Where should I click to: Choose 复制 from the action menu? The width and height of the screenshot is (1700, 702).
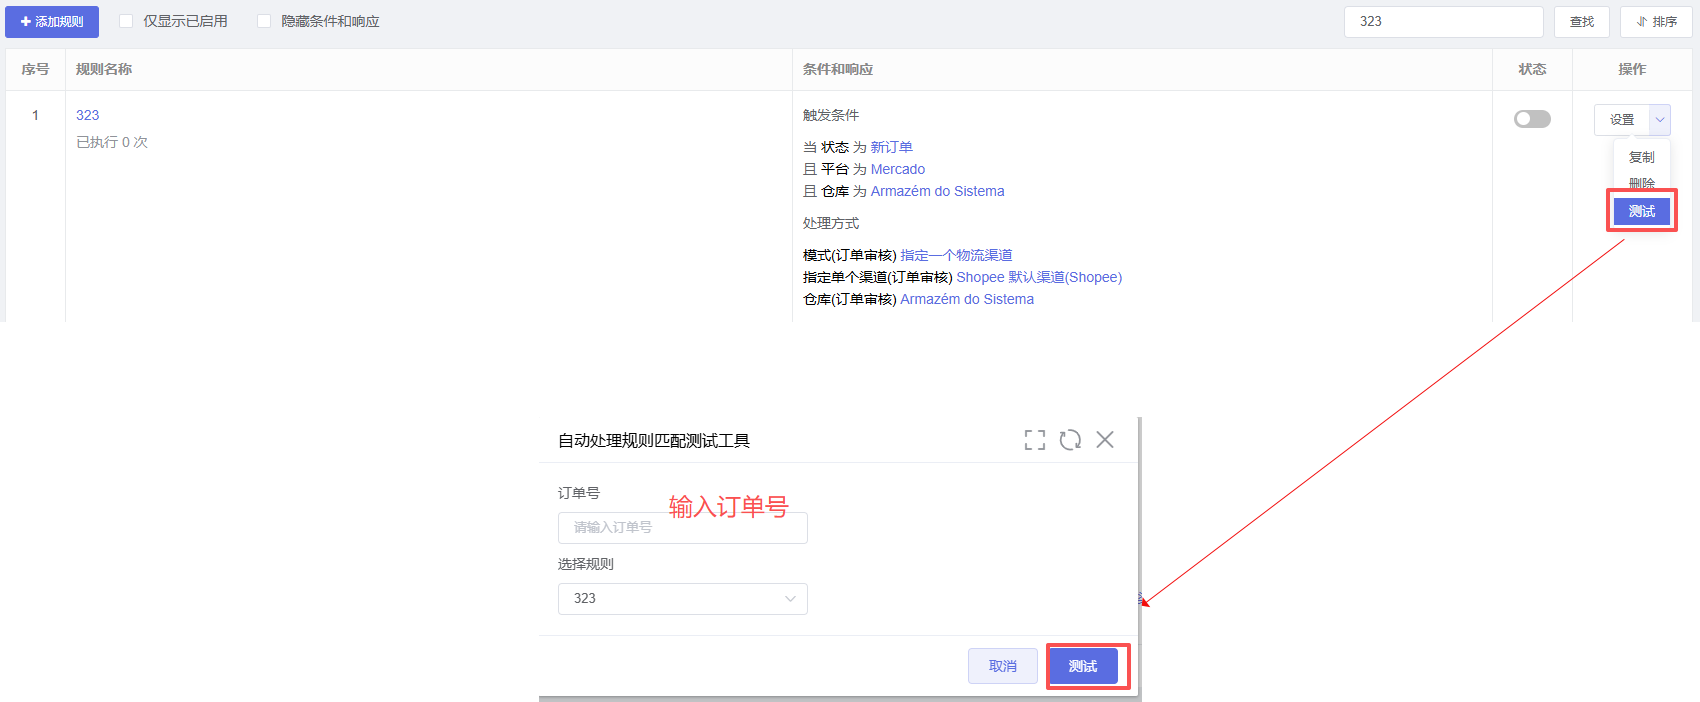pyautogui.click(x=1641, y=158)
